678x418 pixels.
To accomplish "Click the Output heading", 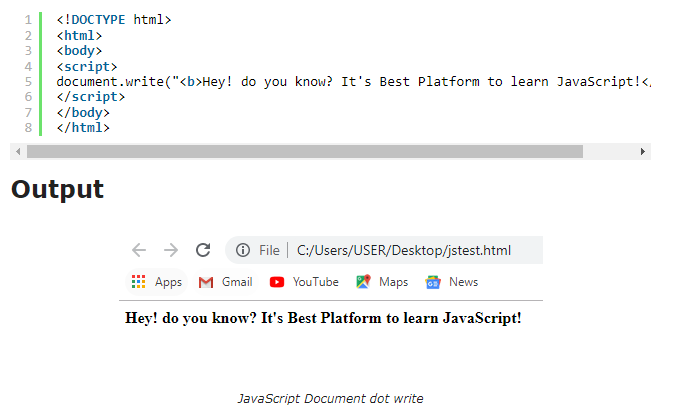I will click(58, 189).
